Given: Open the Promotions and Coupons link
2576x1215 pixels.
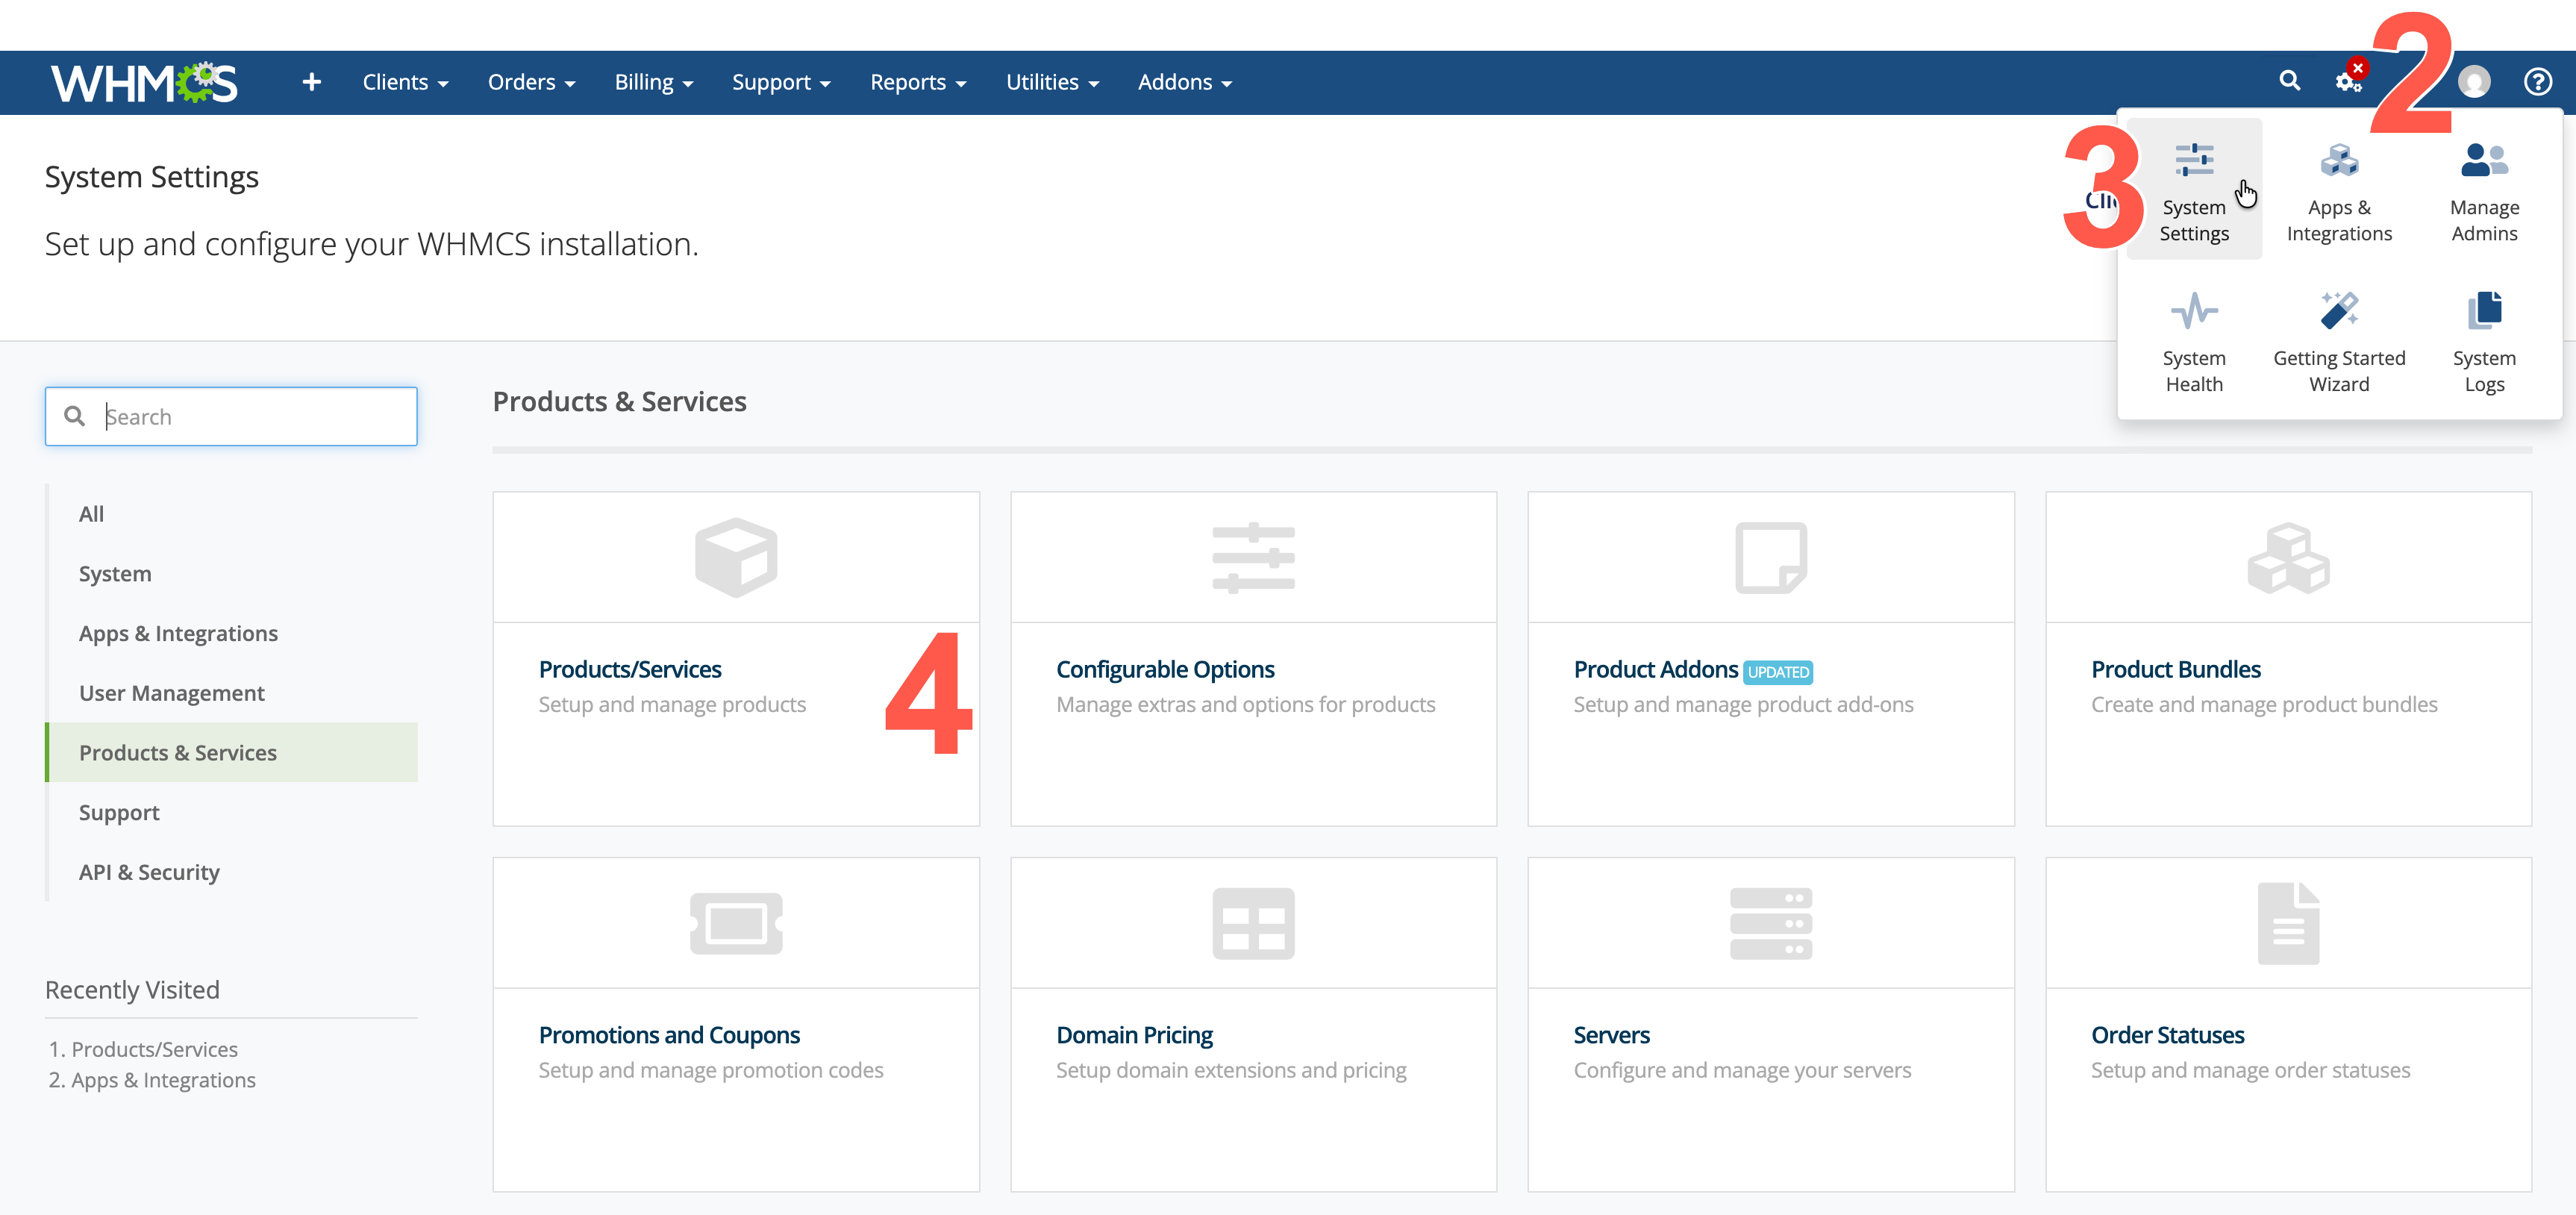Looking at the screenshot, I should (x=669, y=1035).
